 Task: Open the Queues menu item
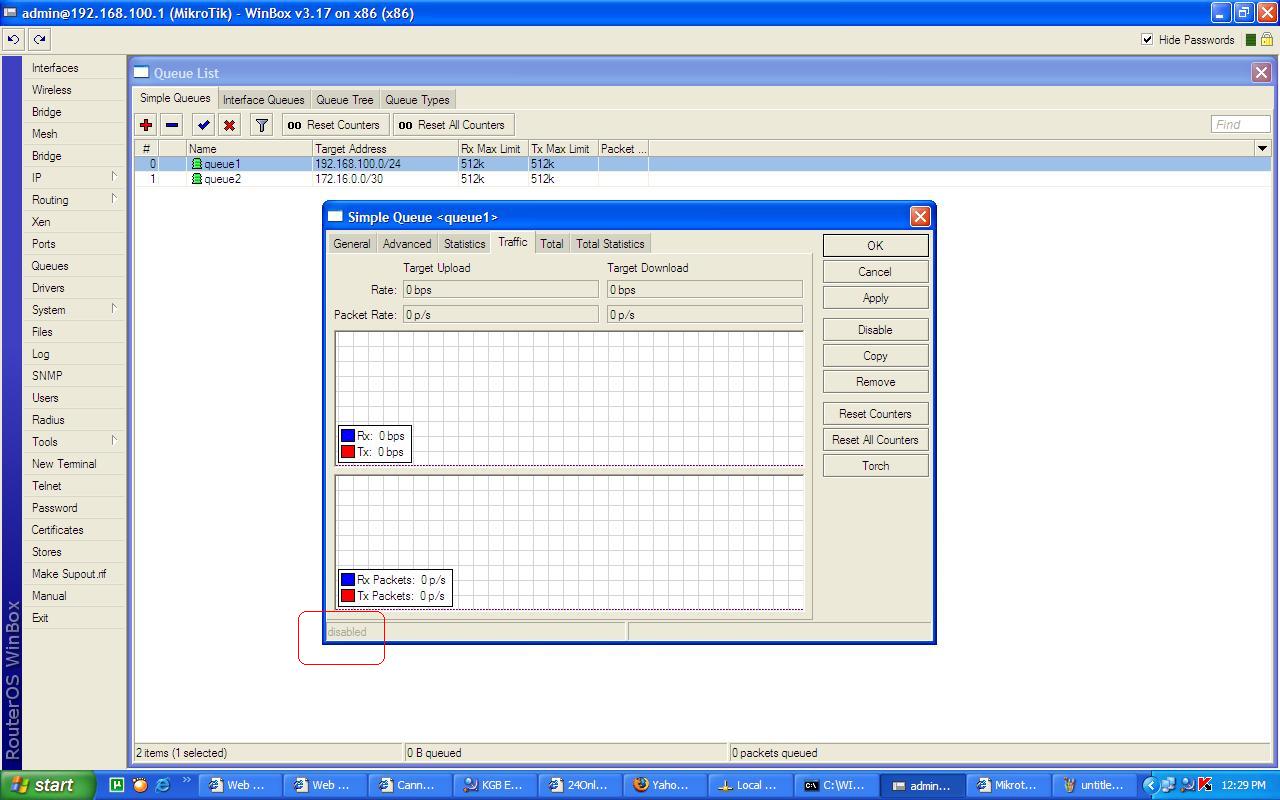(50, 266)
